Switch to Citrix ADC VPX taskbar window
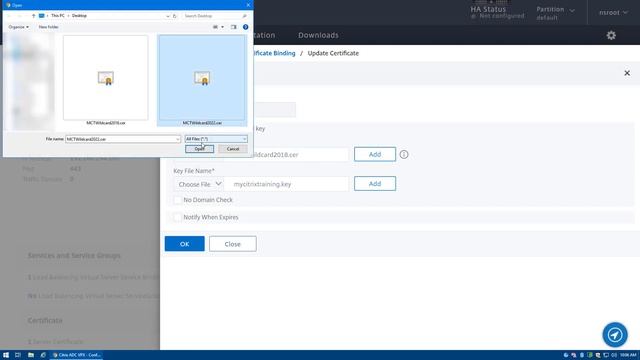 coord(76,355)
